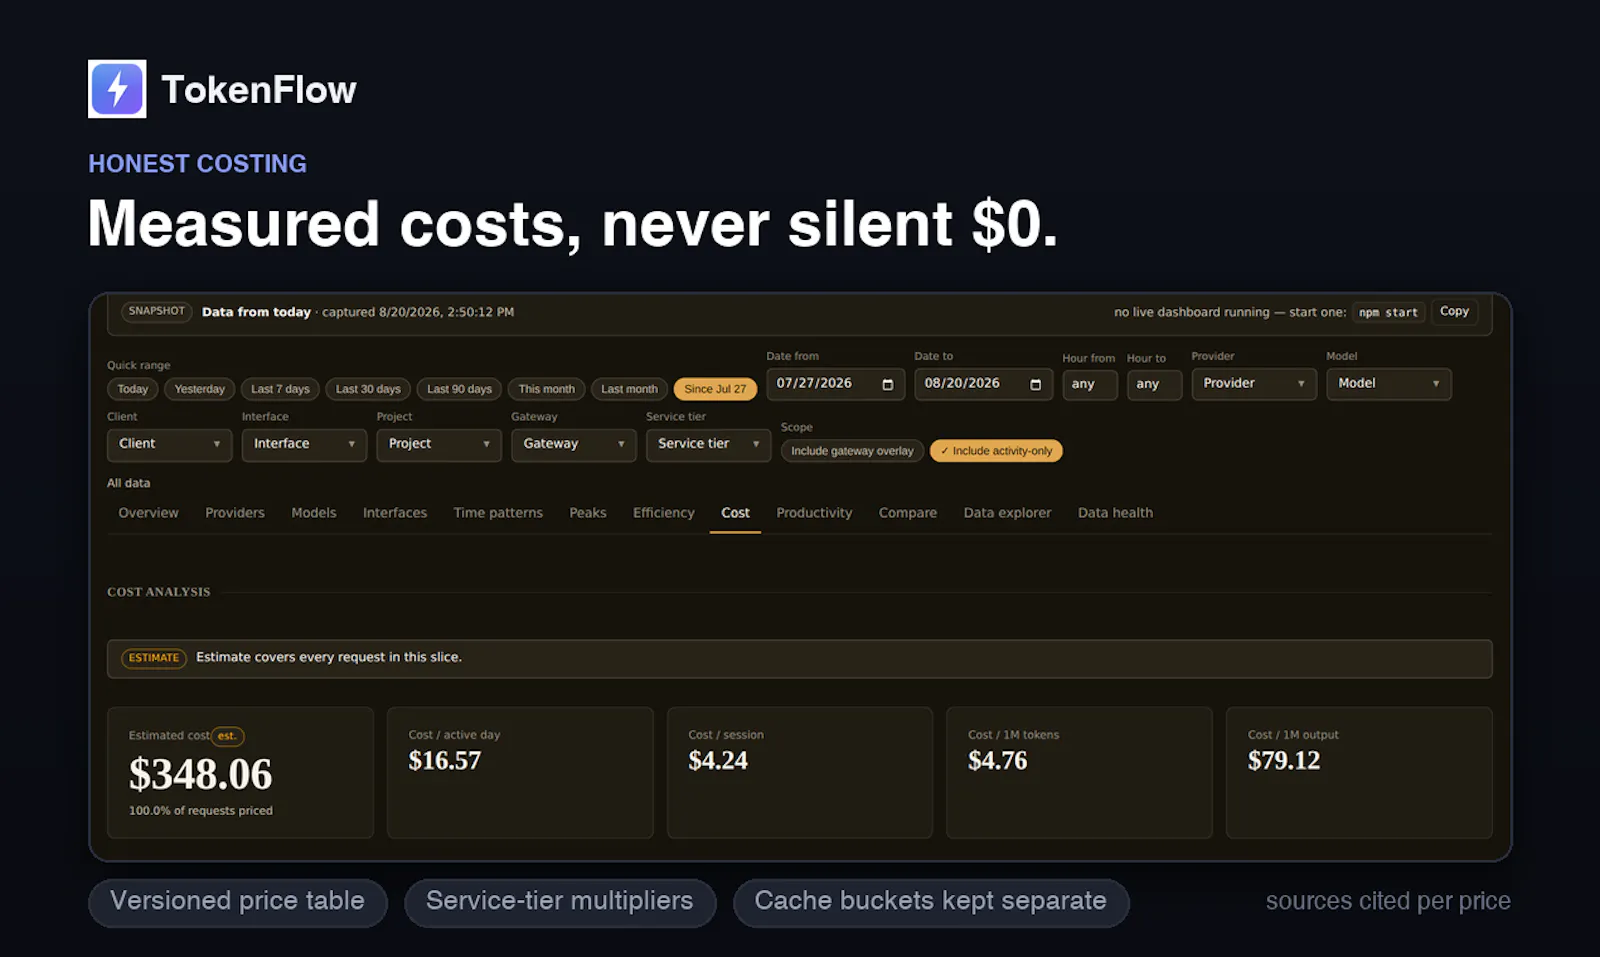
Task: Click the npm start command text
Action: 1388,313
